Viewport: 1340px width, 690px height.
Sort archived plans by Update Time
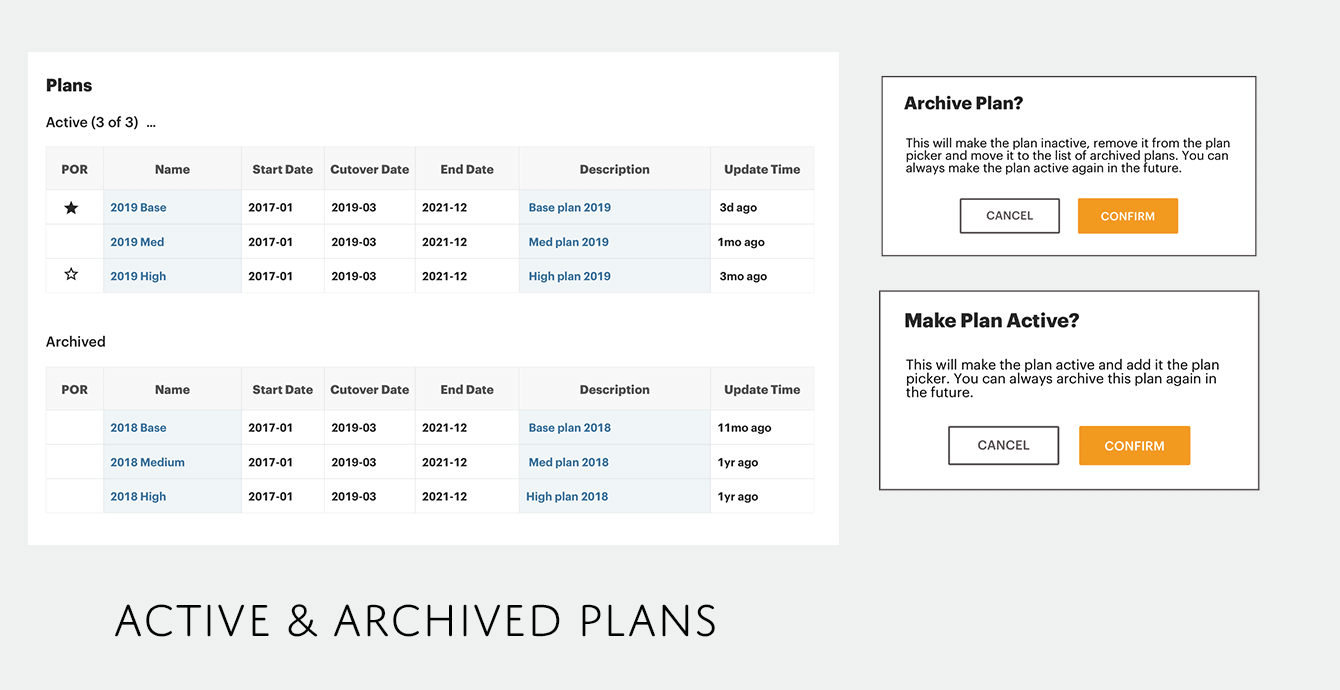761,389
